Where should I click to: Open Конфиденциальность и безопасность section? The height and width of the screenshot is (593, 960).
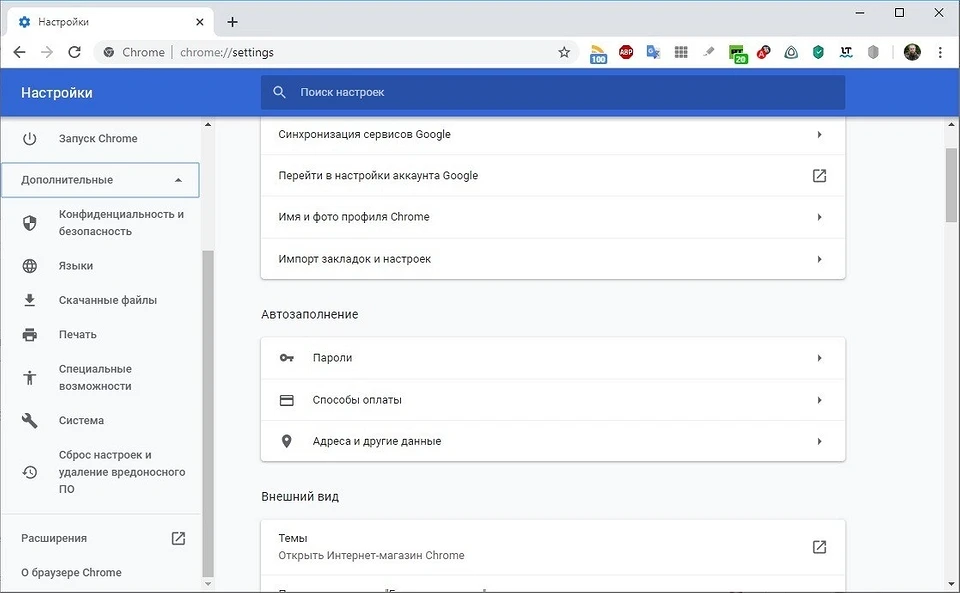tap(120, 223)
